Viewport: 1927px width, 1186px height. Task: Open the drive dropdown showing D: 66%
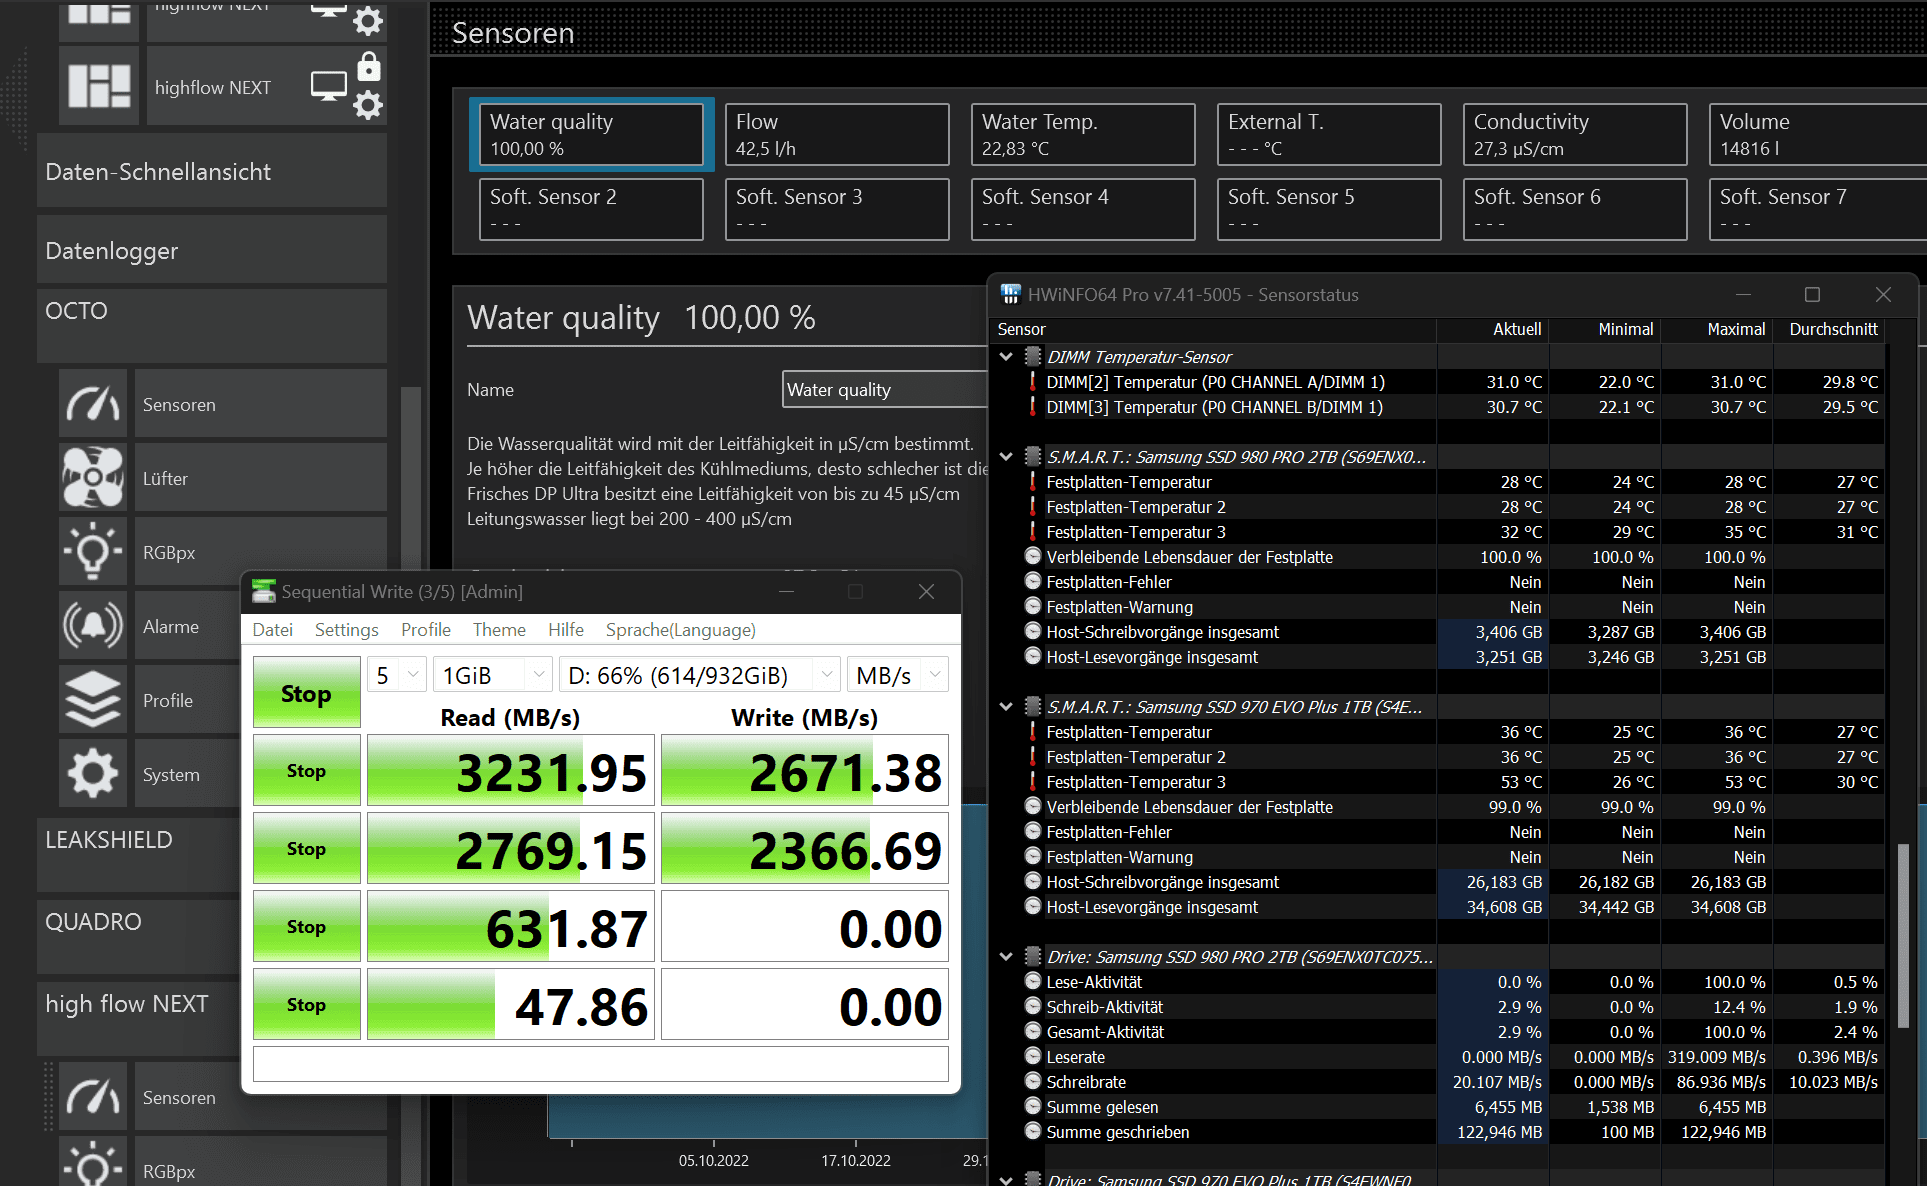coord(699,675)
